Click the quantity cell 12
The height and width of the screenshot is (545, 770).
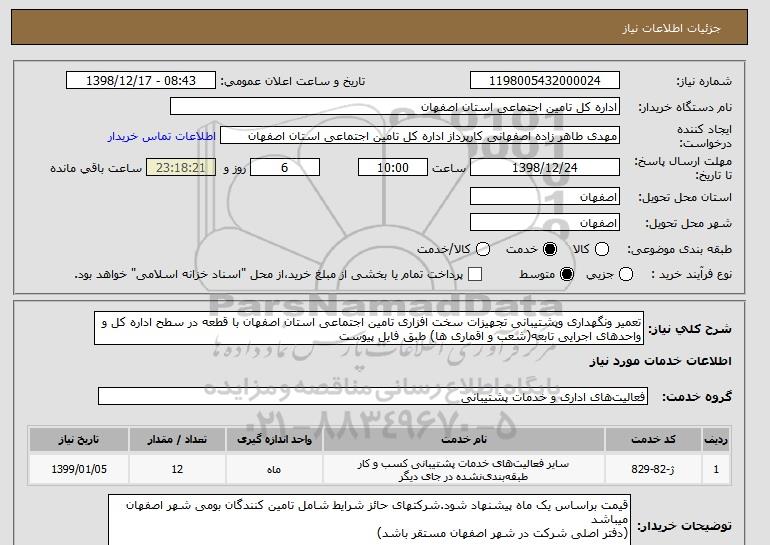[x=177, y=469]
